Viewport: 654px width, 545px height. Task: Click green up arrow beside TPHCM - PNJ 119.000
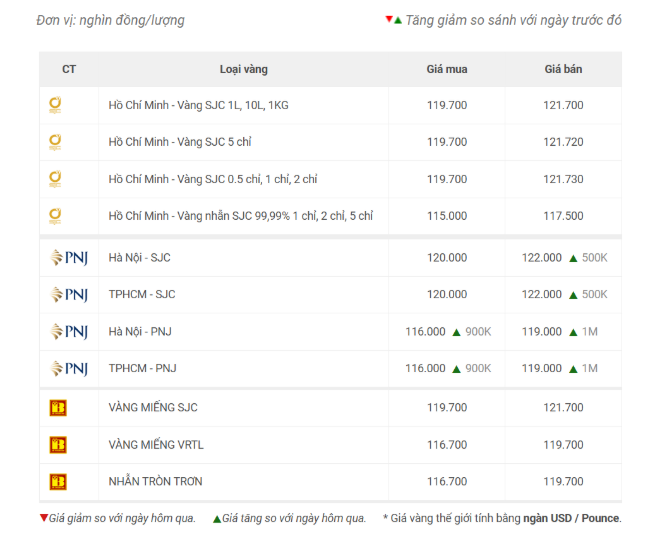[x=574, y=369]
